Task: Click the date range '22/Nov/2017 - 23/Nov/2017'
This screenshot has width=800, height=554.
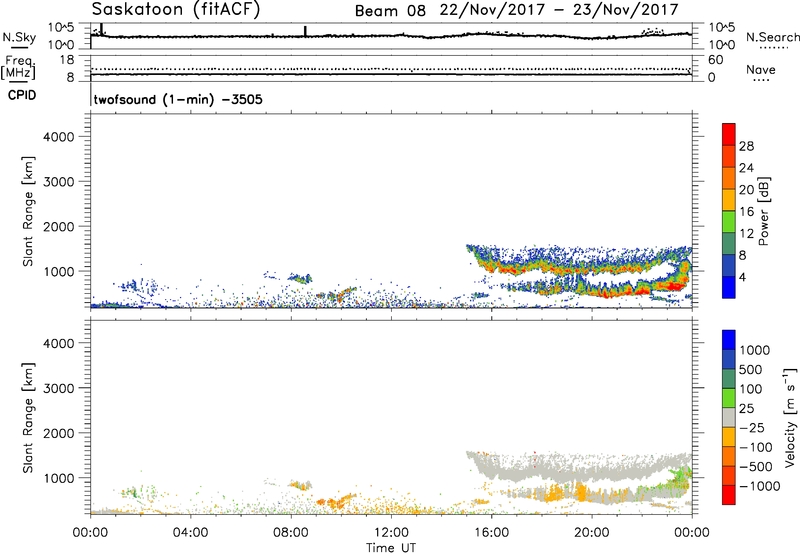Action: (x=559, y=10)
